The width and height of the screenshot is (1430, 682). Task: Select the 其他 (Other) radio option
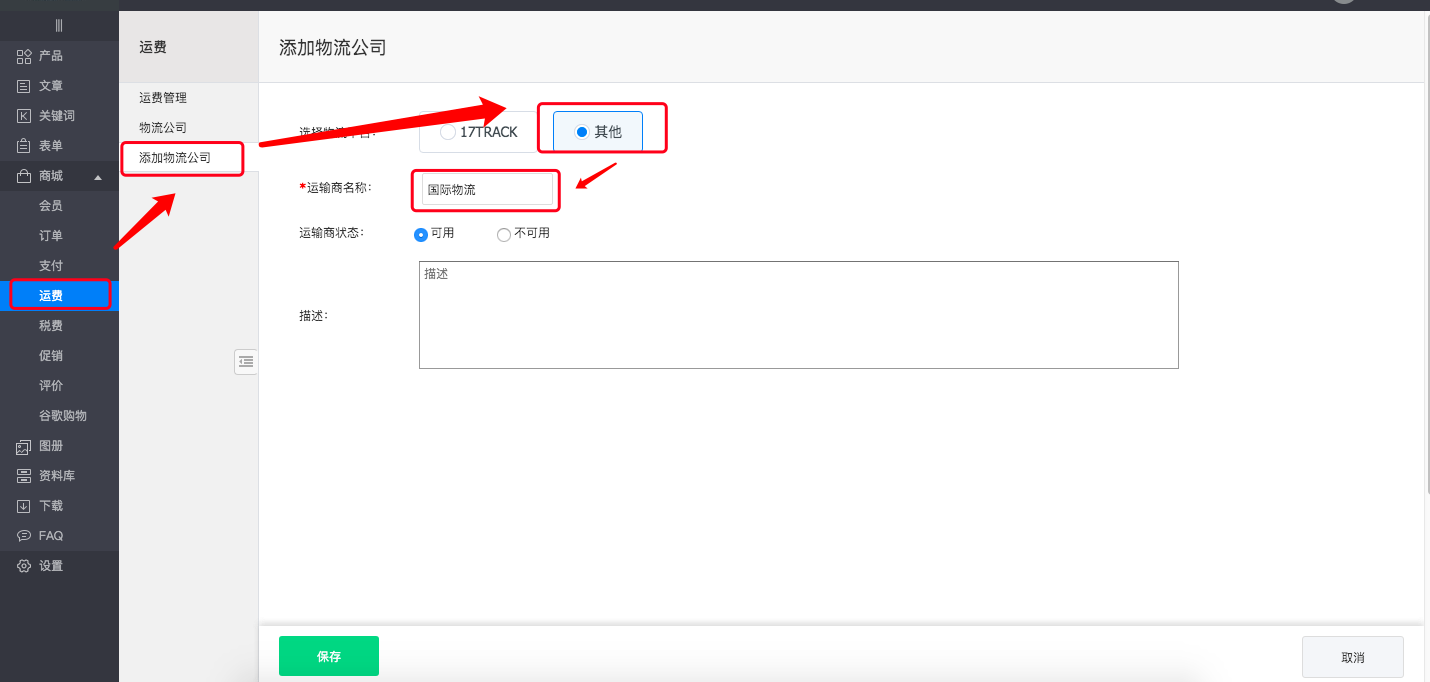(582, 132)
